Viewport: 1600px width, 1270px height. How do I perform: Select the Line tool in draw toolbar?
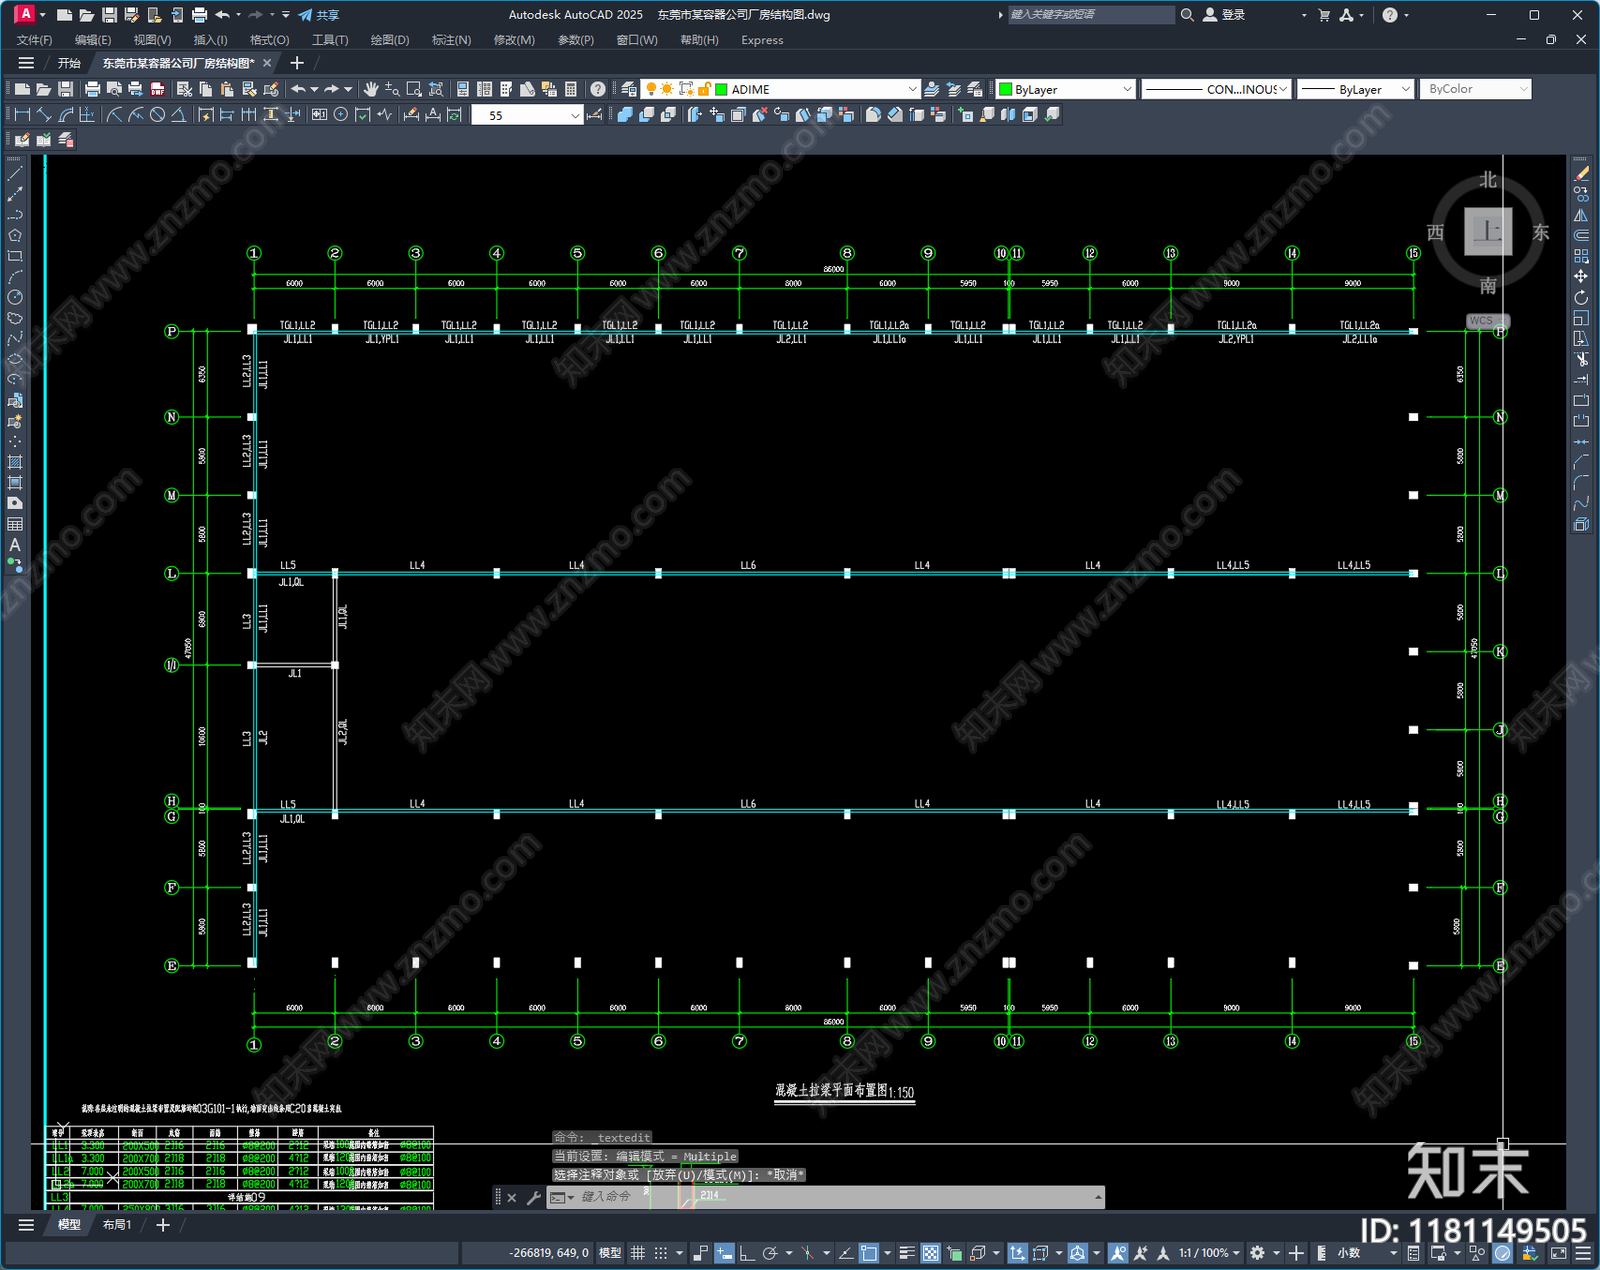15,174
